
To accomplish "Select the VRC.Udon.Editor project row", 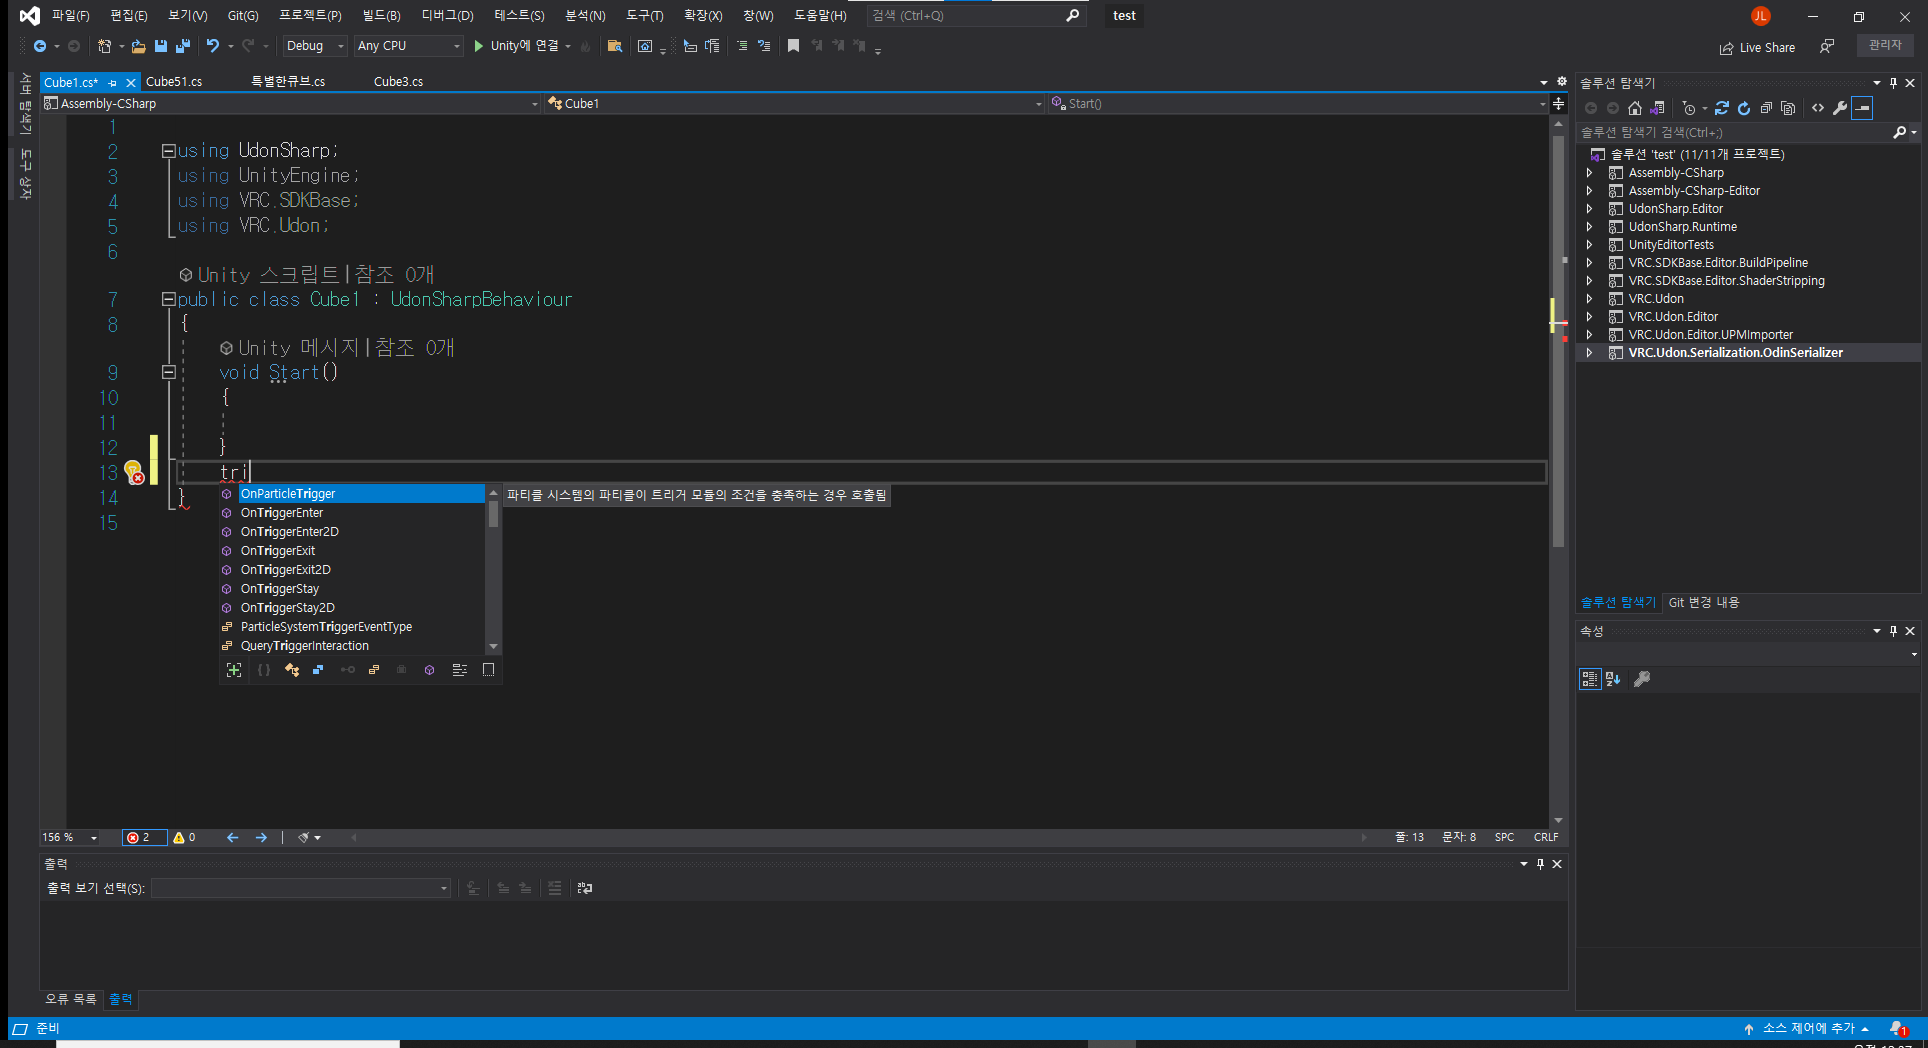I will point(1748,317).
